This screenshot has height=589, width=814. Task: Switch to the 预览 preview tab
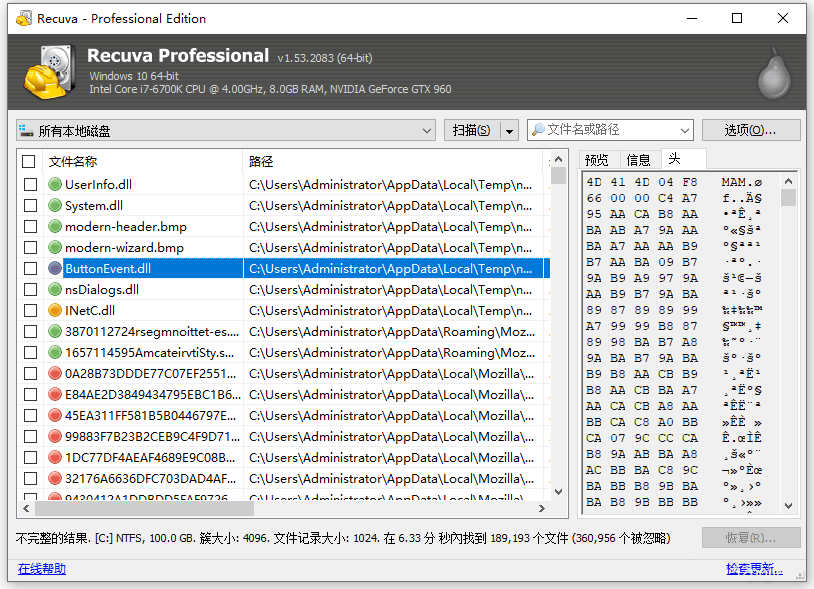597,160
